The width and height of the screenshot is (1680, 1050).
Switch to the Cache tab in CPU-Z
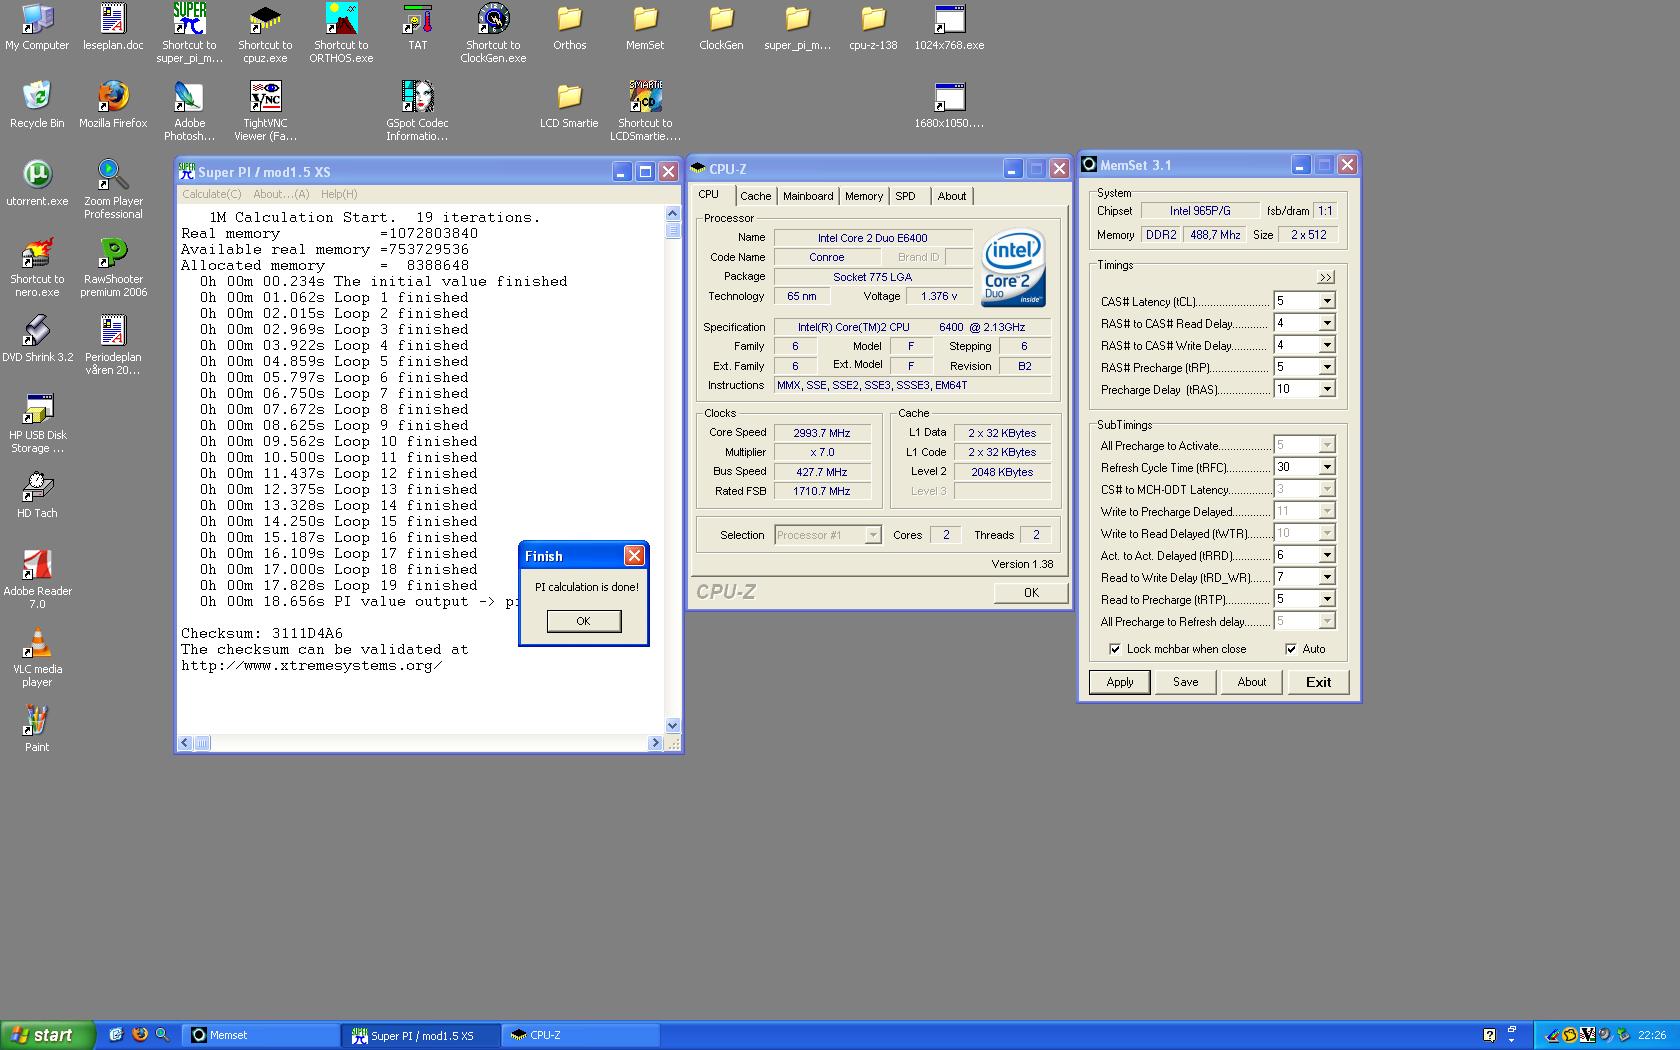(x=755, y=197)
